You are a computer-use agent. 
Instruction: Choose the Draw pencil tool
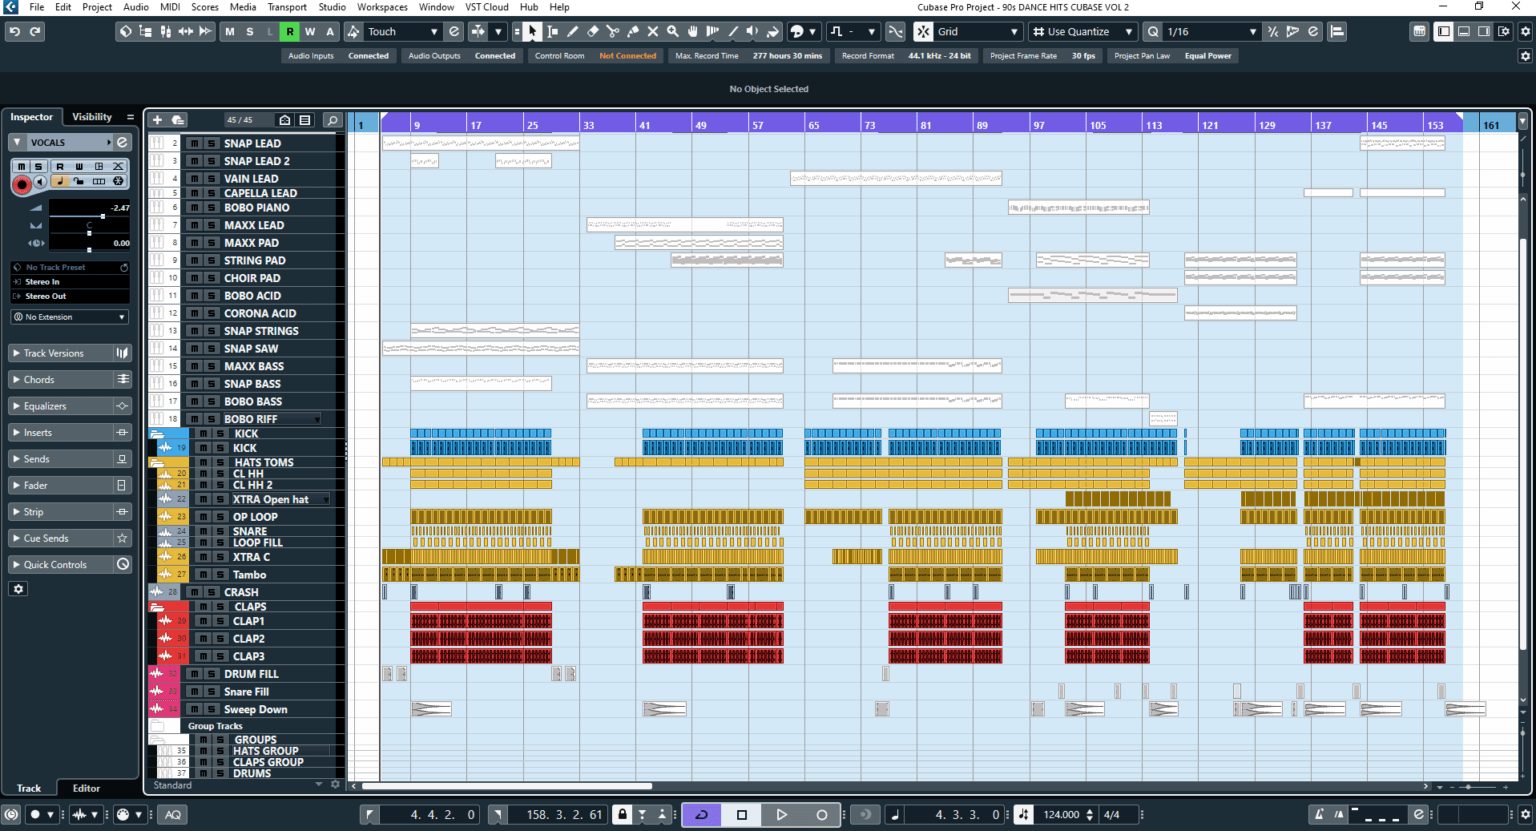coord(572,31)
